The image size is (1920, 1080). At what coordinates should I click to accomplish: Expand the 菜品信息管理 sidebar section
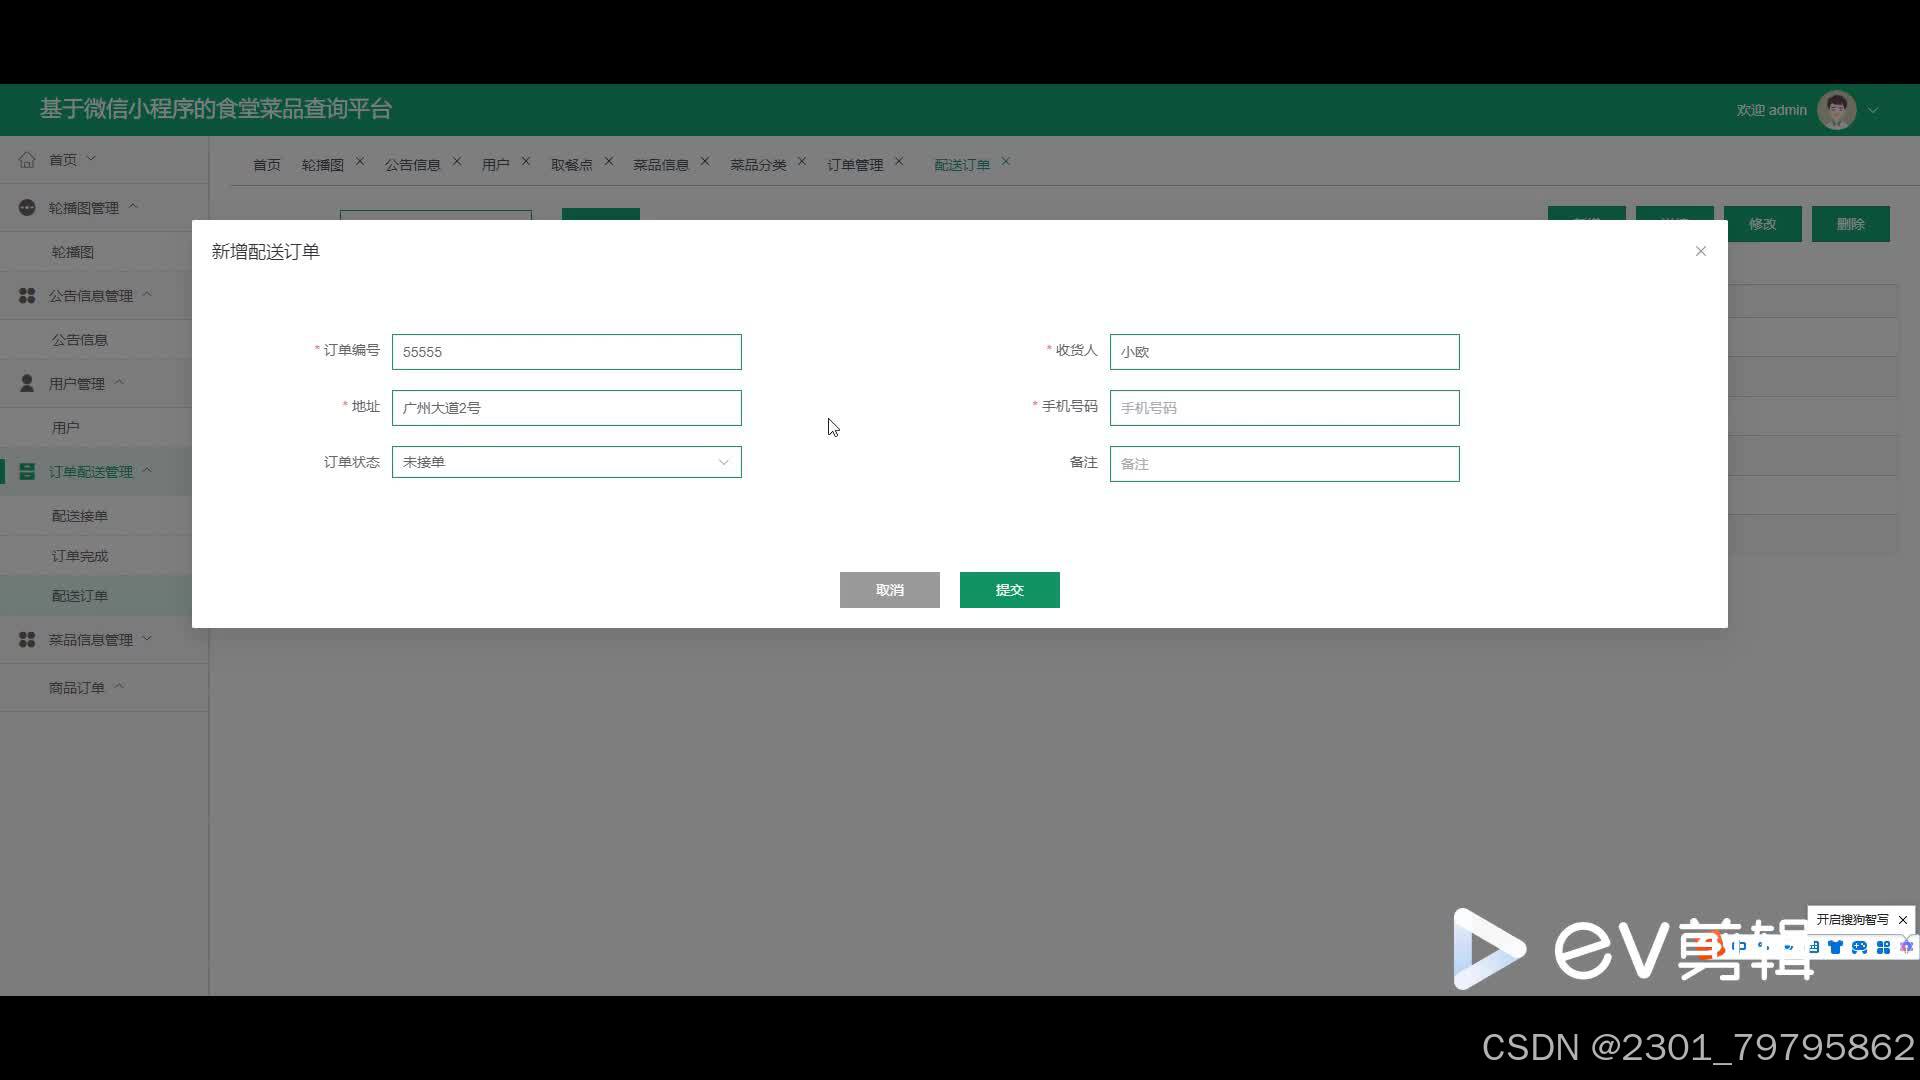(x=147, y=638)
